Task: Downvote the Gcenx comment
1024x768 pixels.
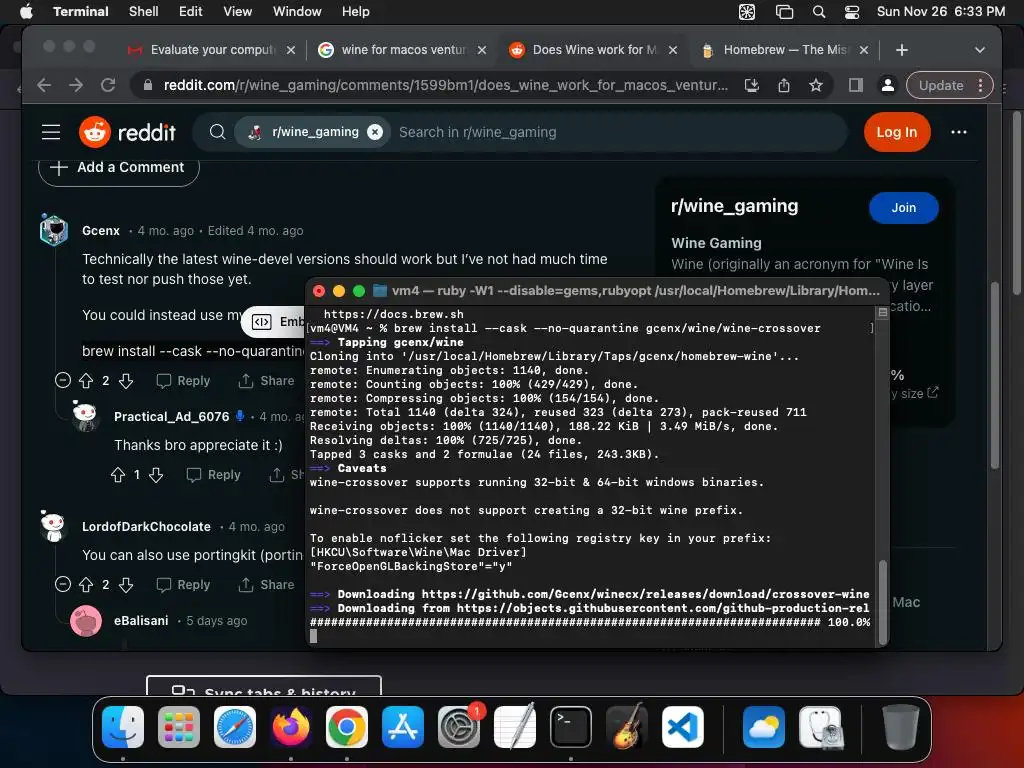Action: tap(126, 380)
